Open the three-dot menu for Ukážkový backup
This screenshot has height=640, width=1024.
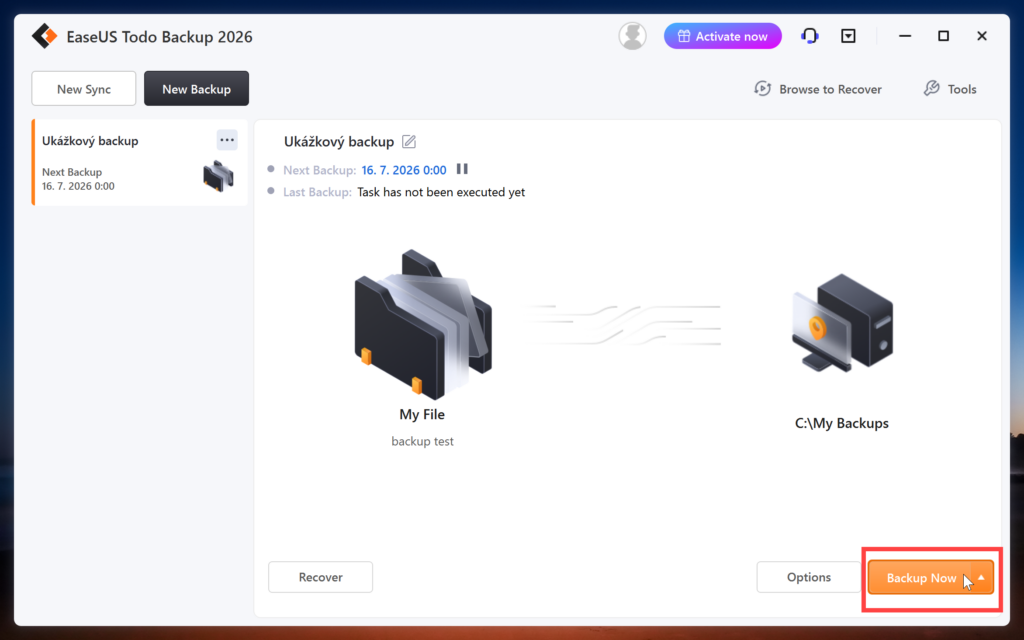227,140
